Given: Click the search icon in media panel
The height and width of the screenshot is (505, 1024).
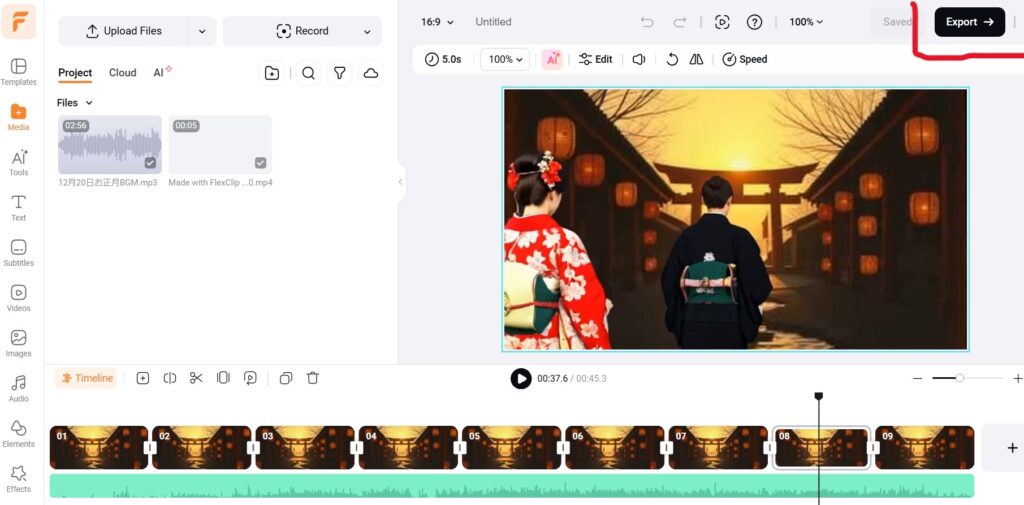Looking at the screenshot, I should (x=308, y=73).
